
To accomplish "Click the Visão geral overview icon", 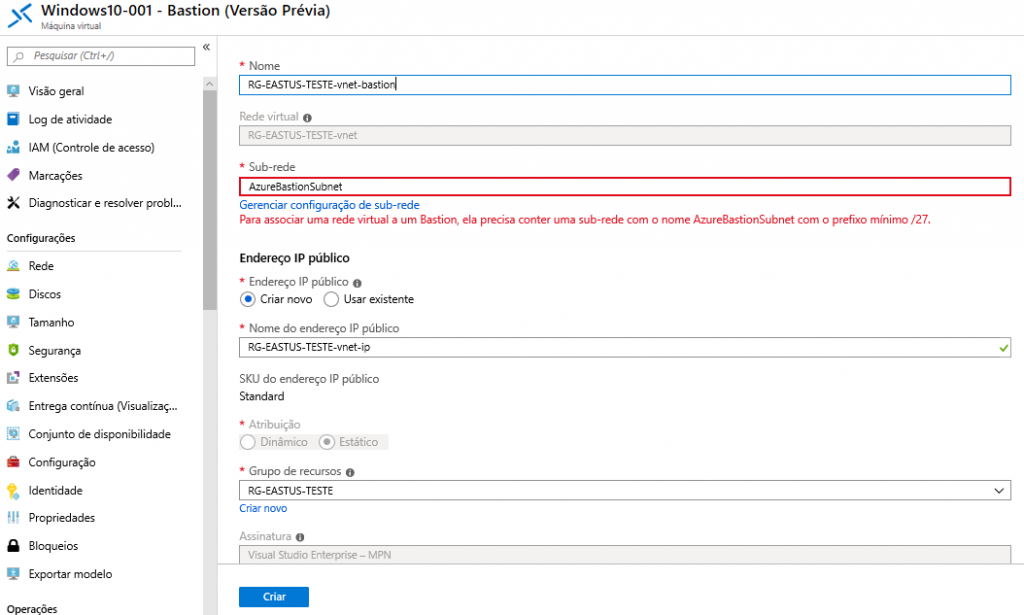I will [x=13, y=91].
